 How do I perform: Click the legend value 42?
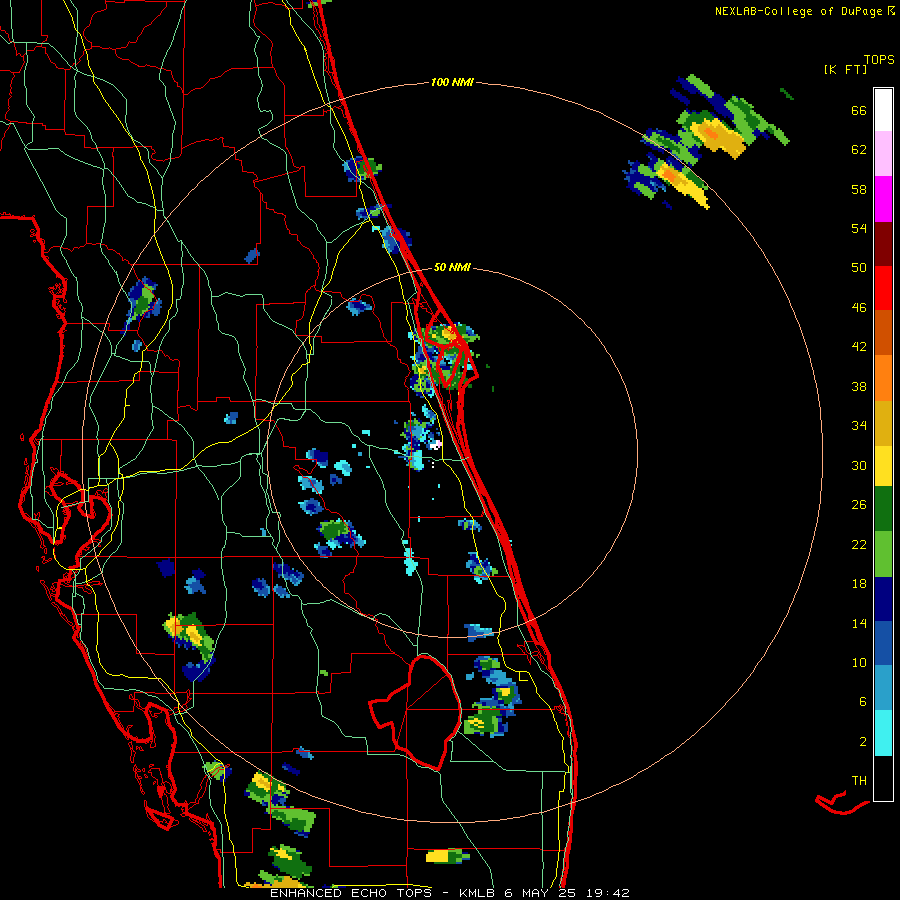pos(859,347)
